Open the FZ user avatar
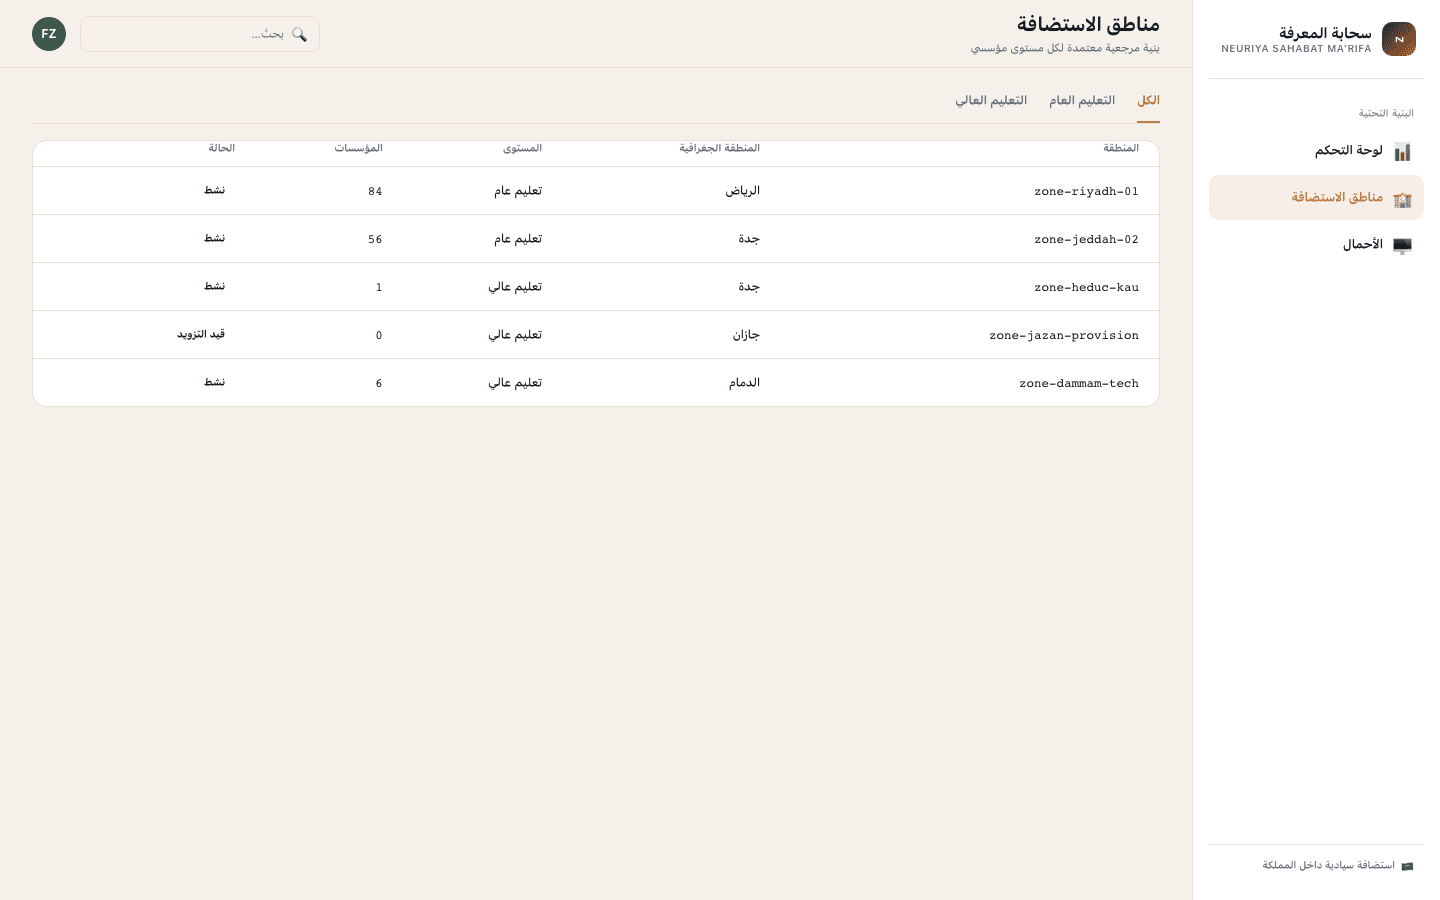This screenshot has height=900, width=1440. [49, 34]
